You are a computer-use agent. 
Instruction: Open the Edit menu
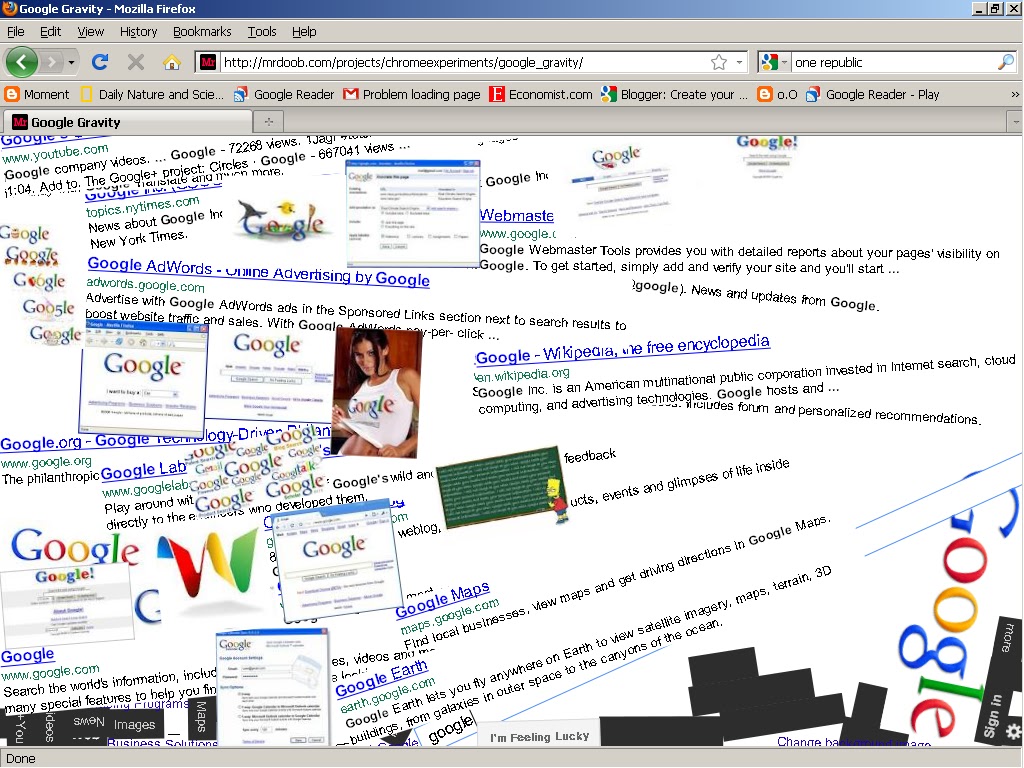(50, 31)
